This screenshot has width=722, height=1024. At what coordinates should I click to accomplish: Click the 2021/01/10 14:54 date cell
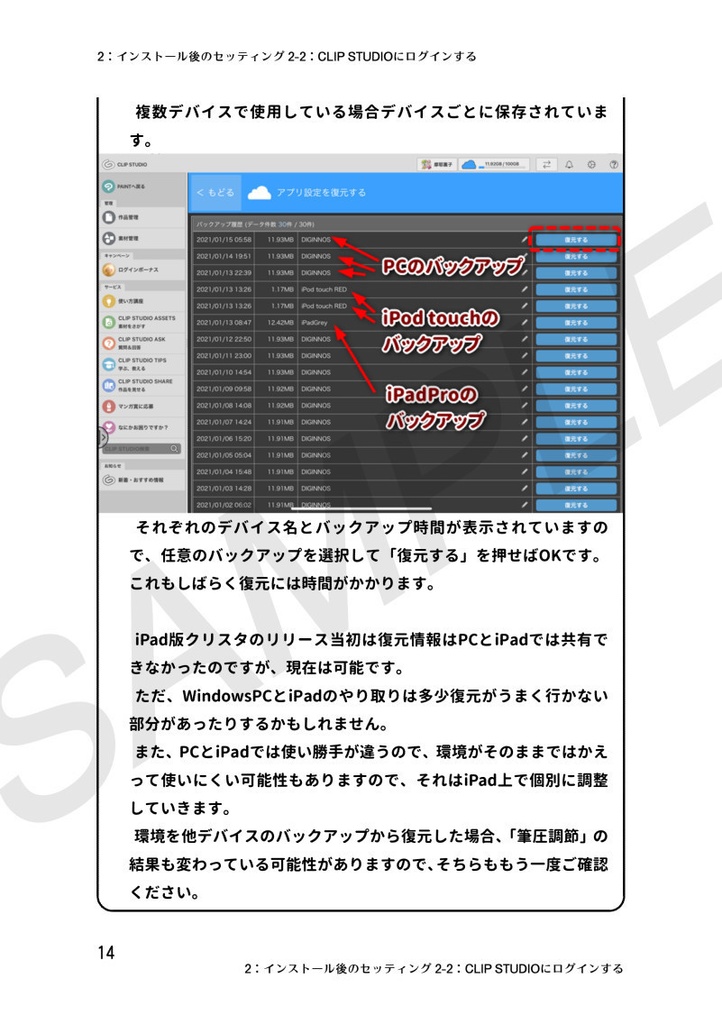pos(224,372)
